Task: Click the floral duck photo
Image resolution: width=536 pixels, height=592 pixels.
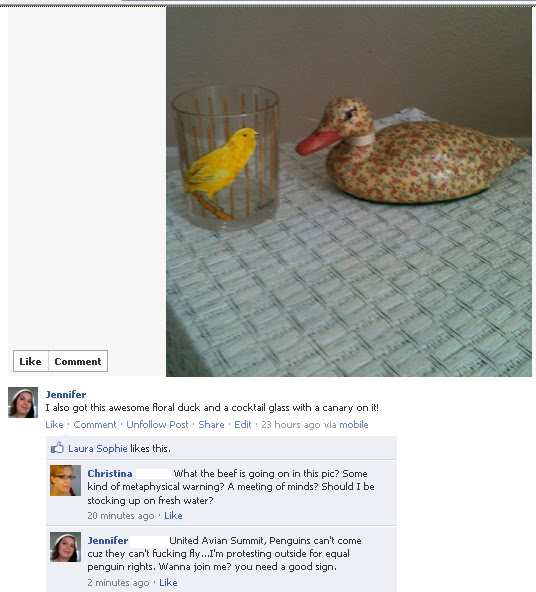Action: (349, 191)
